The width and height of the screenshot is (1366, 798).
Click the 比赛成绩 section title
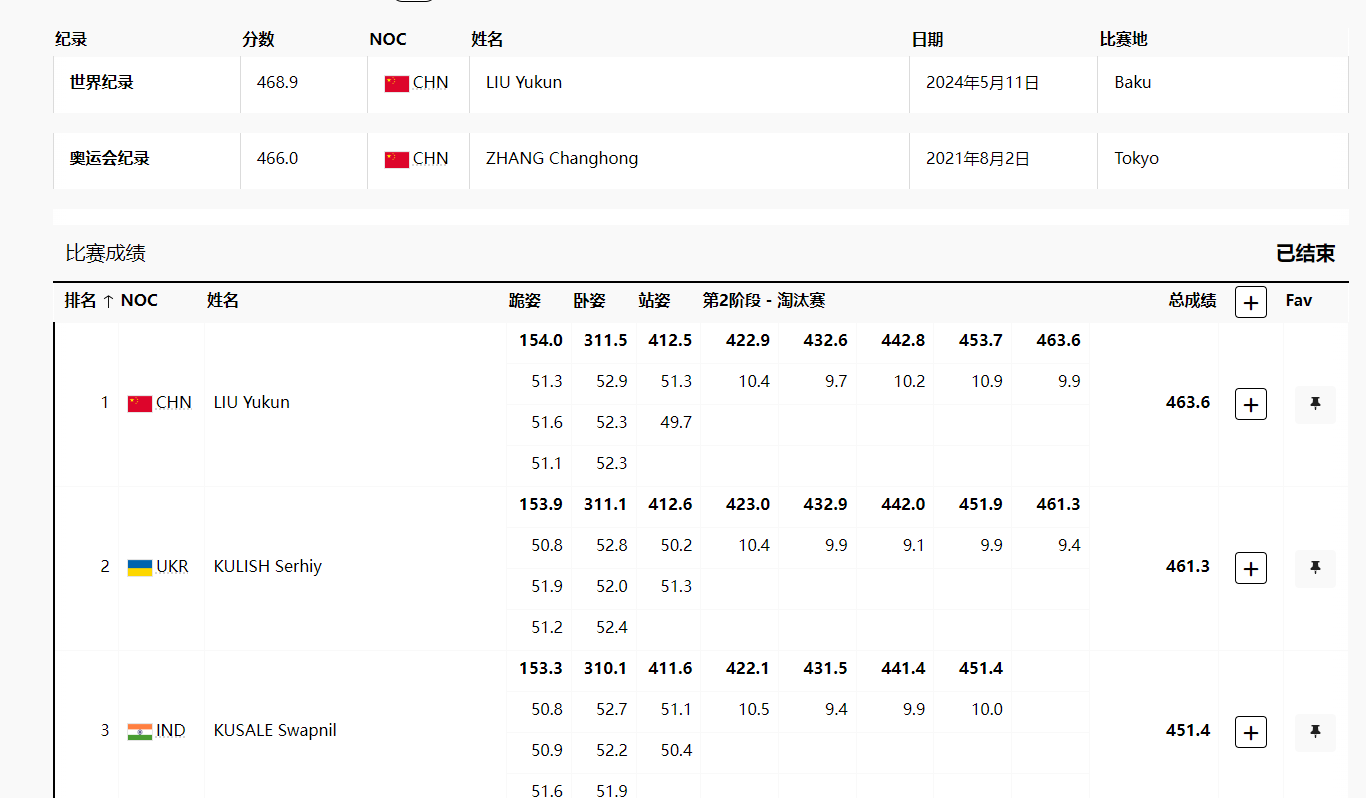[x=106, y=253]
